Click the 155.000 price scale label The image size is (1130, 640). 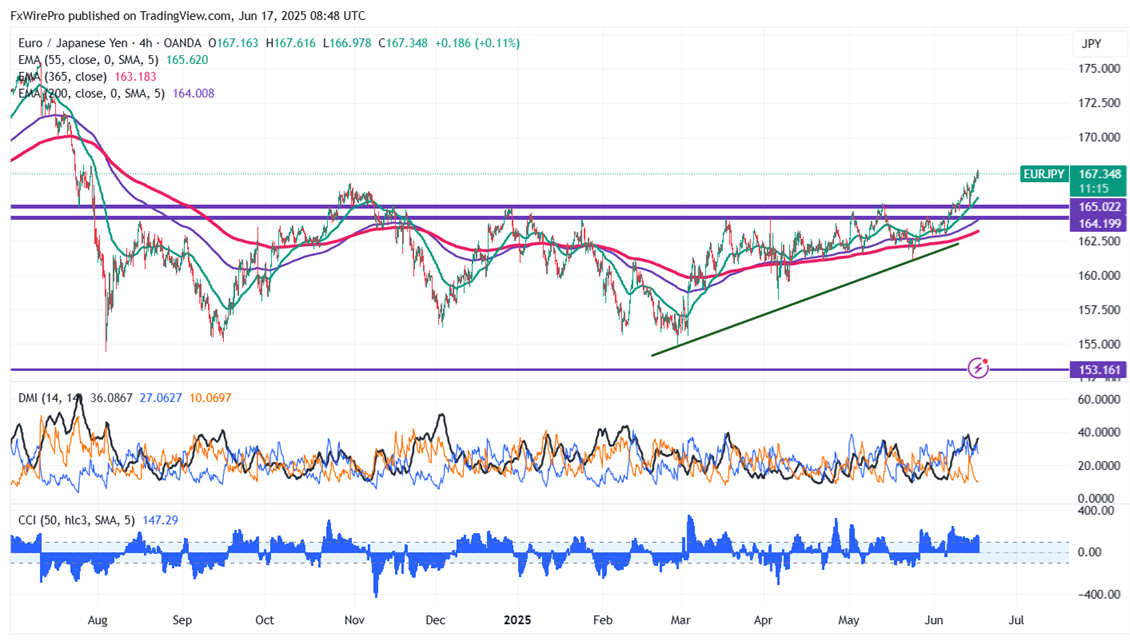coord(1099,344)
